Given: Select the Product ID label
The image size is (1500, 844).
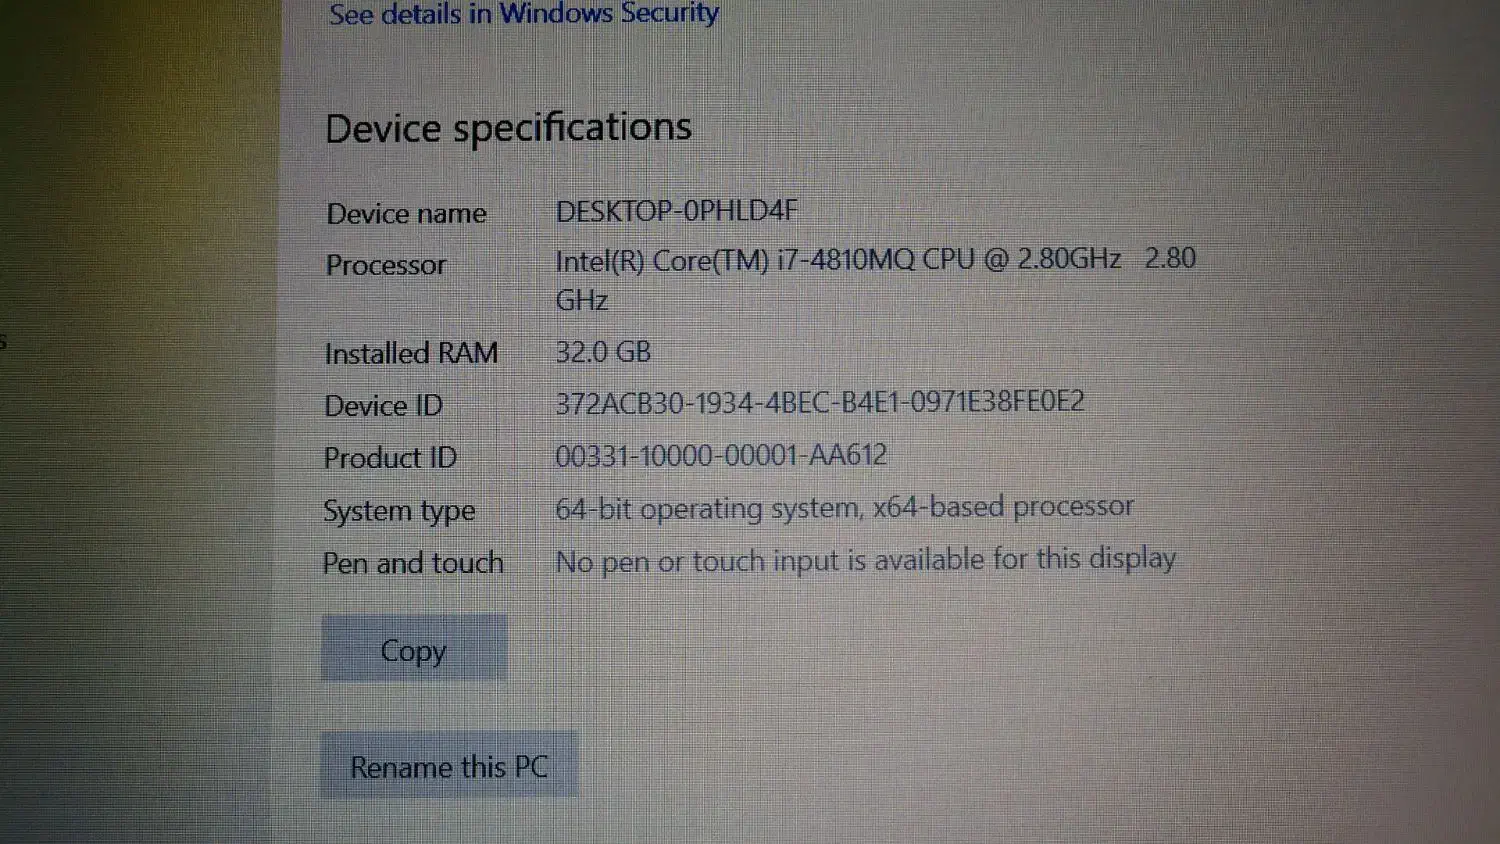Looking at the screenshot, I should click(x=390, y=458).
